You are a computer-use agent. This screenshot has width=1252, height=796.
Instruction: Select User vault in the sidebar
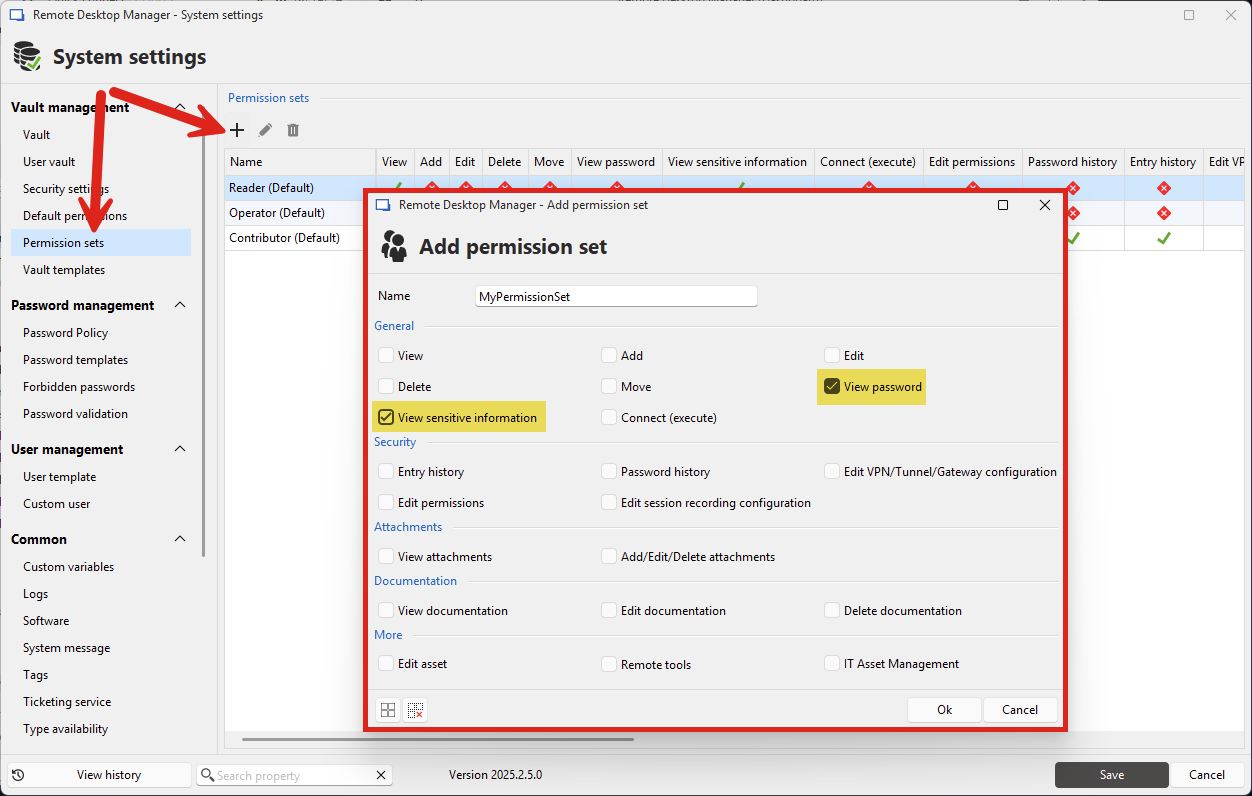(49, 162)
